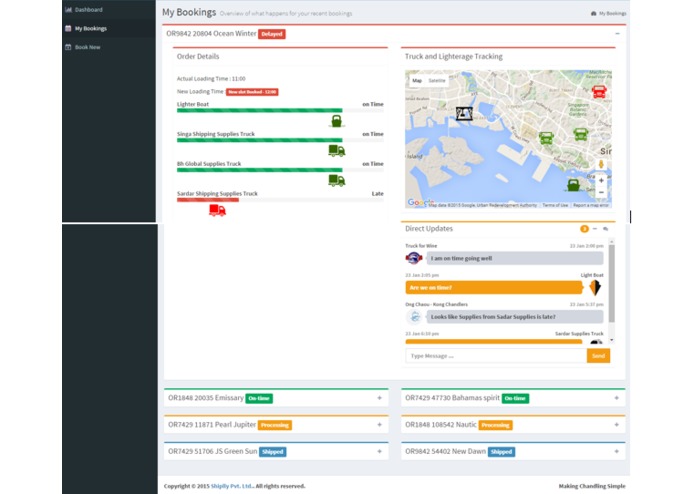Click the red bus marker on map

(599, 92)
